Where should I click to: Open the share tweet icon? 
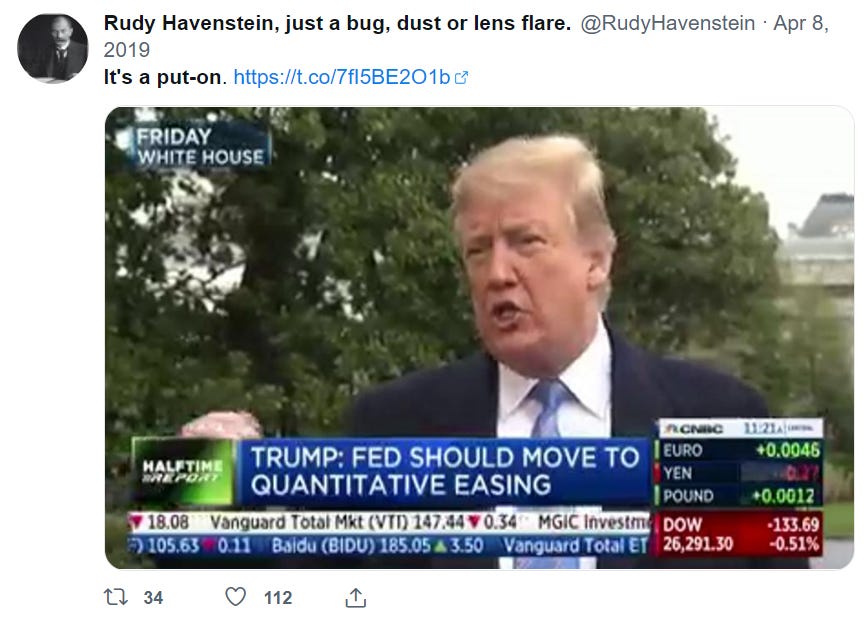[x=356, y=597]
